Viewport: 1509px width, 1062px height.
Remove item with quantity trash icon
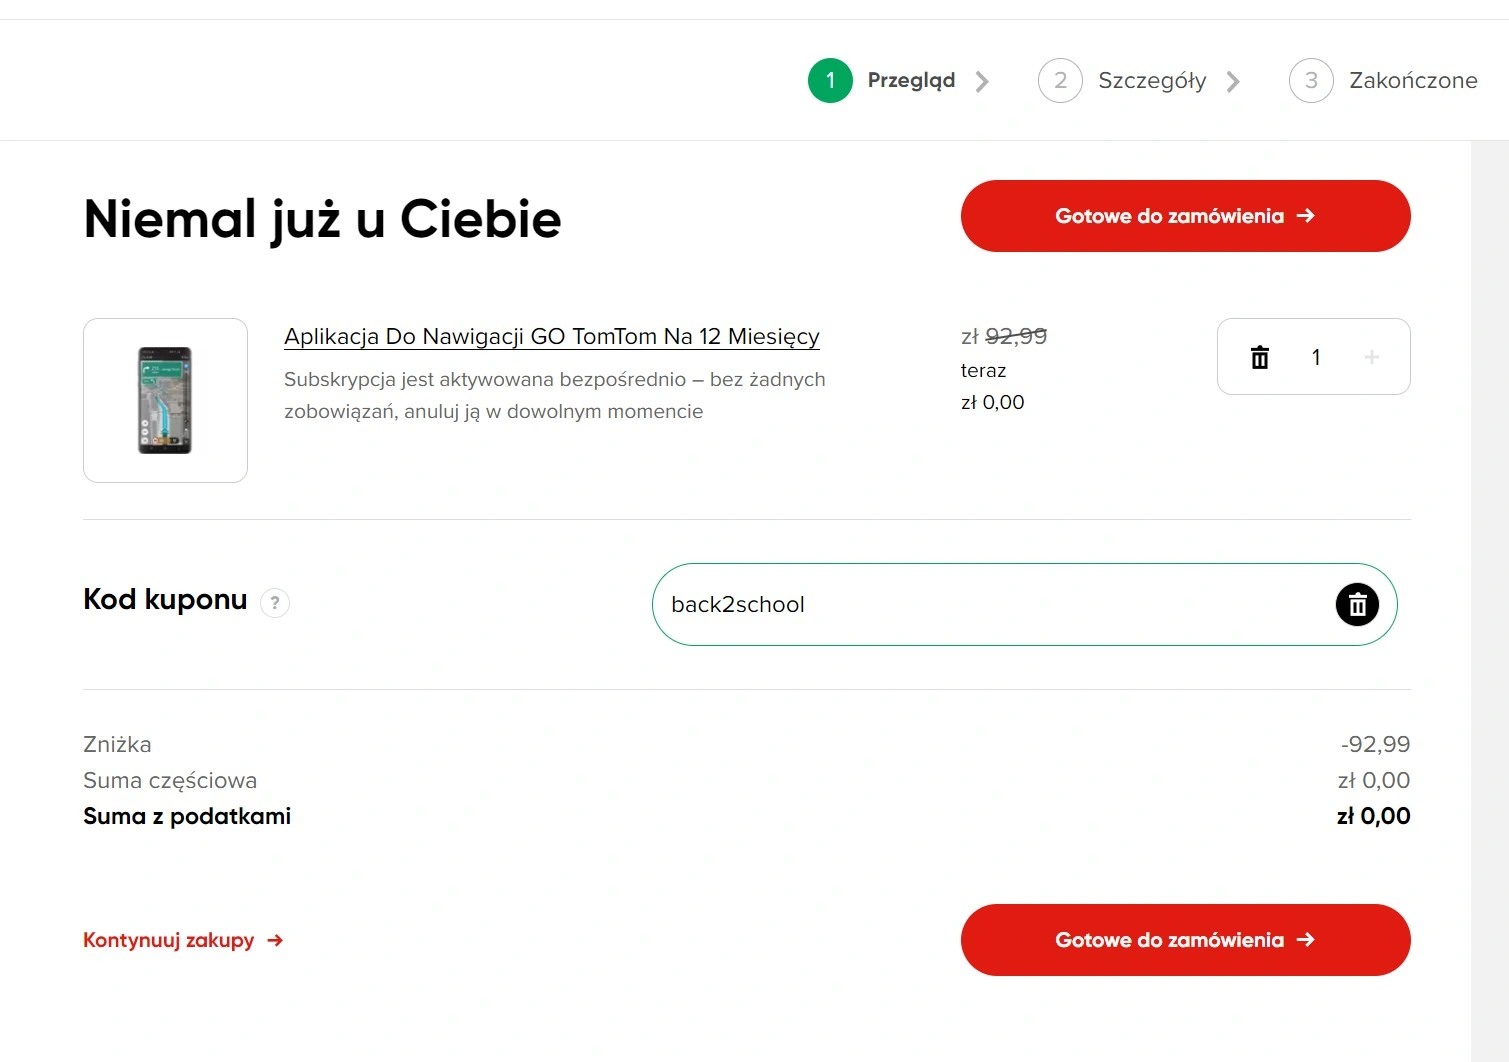1260,357
